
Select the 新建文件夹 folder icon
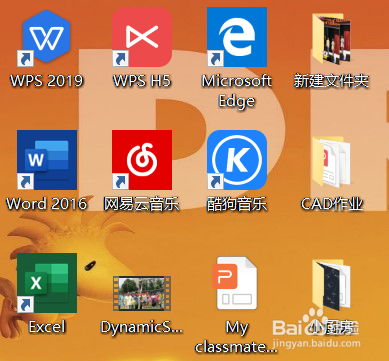click(332, 38)
